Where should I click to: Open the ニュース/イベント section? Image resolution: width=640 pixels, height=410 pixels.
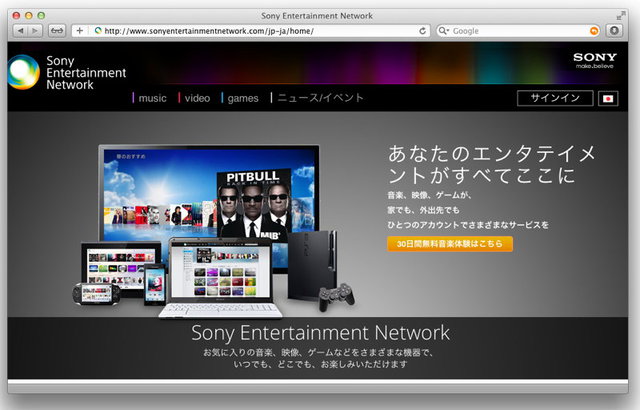pos(317,98)
